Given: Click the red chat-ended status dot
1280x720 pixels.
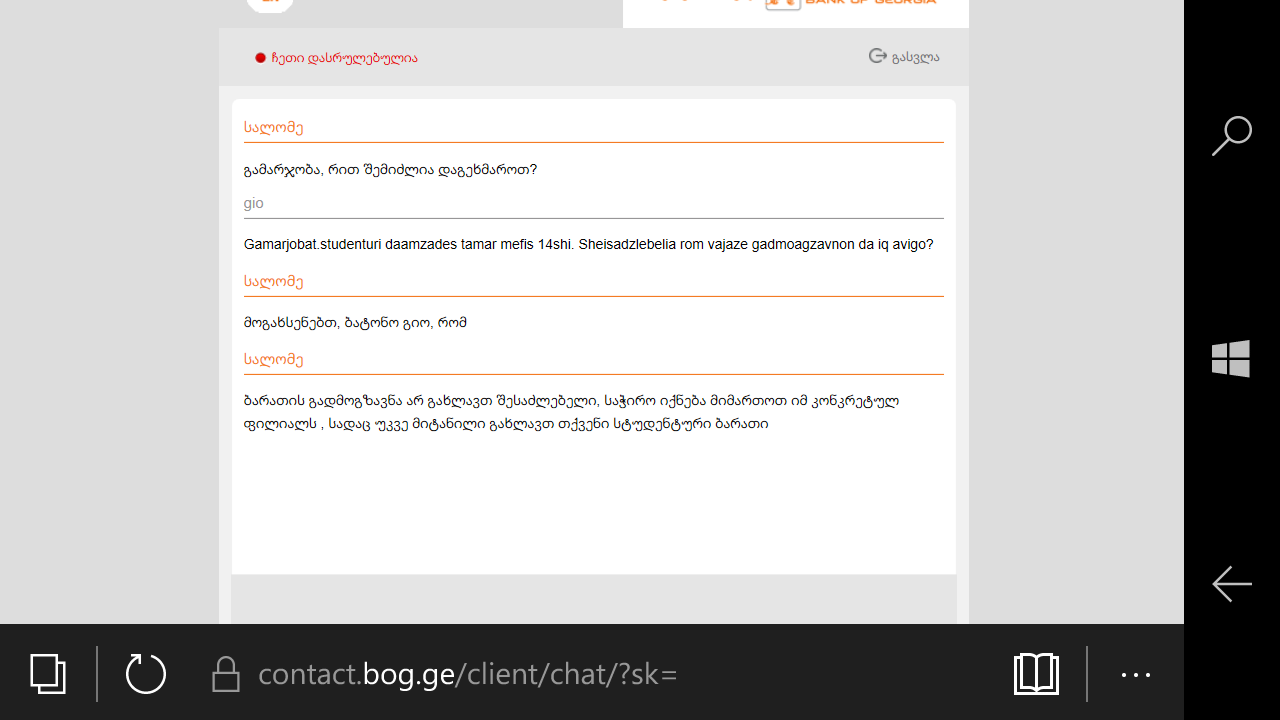Looking at the screenshot, I should tap(260, 58).
